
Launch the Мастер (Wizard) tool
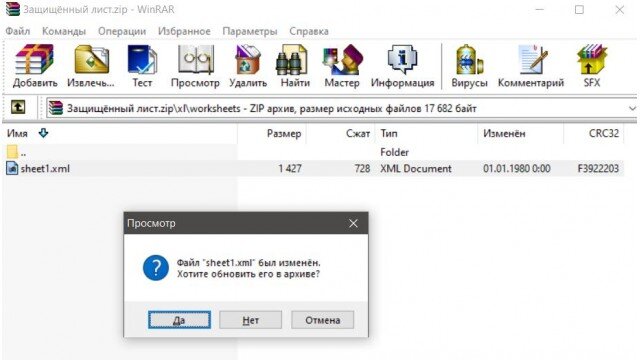point(342,66)
